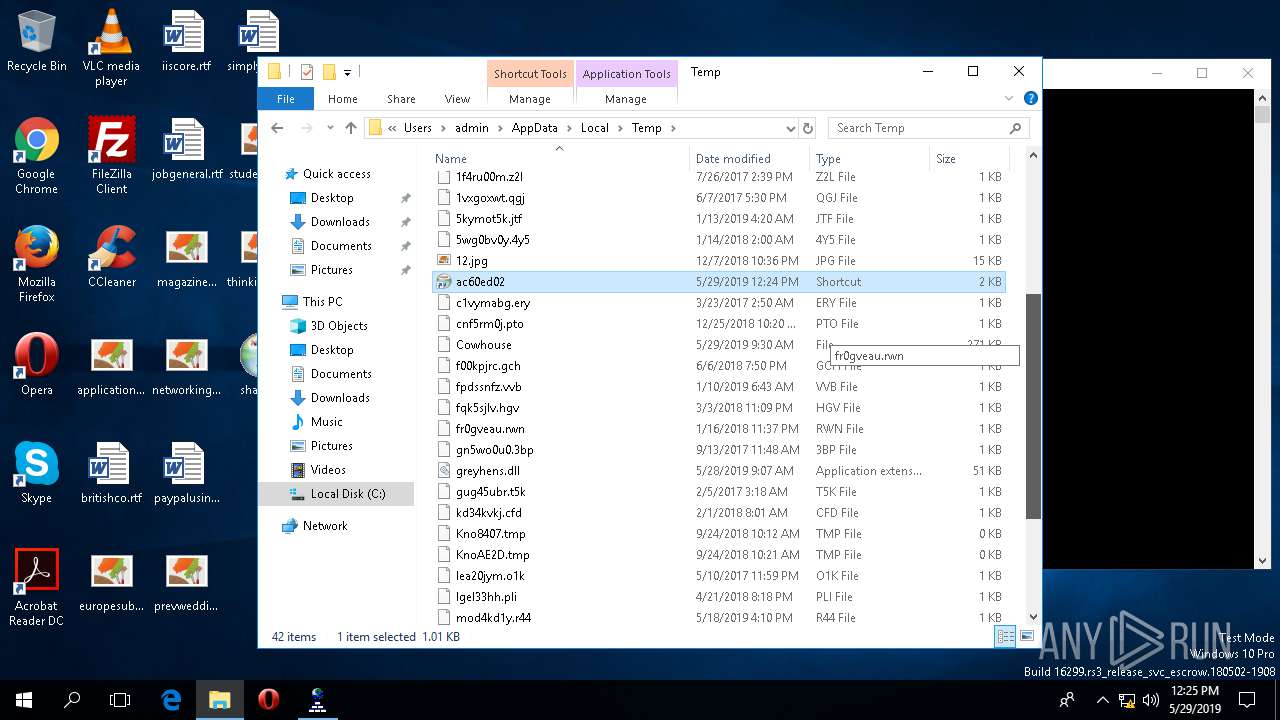Click the file list vertical scrollbar thumb
Image resolution: width=1280 pixels, height=720 pixels.
click(1034, 406)
